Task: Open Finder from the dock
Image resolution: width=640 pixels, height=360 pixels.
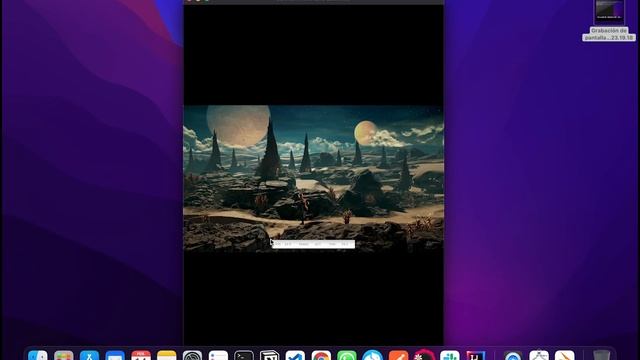Action: tap(38, 355)
